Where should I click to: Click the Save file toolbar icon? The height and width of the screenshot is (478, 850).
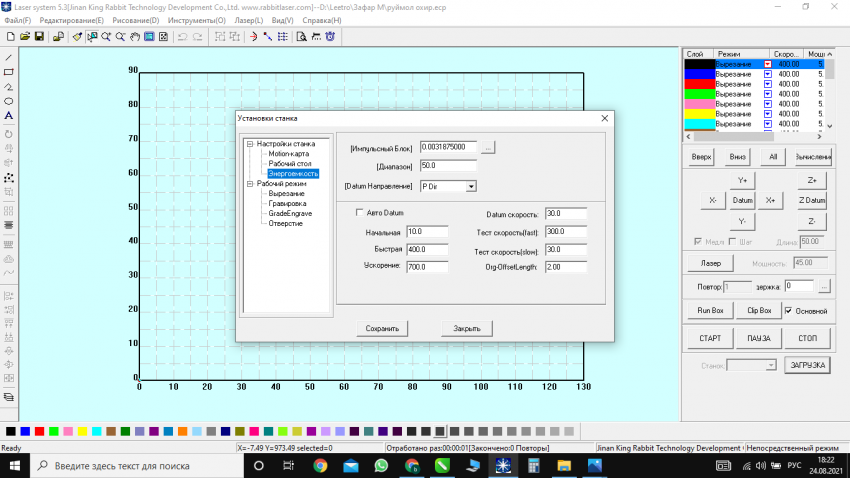39,37
